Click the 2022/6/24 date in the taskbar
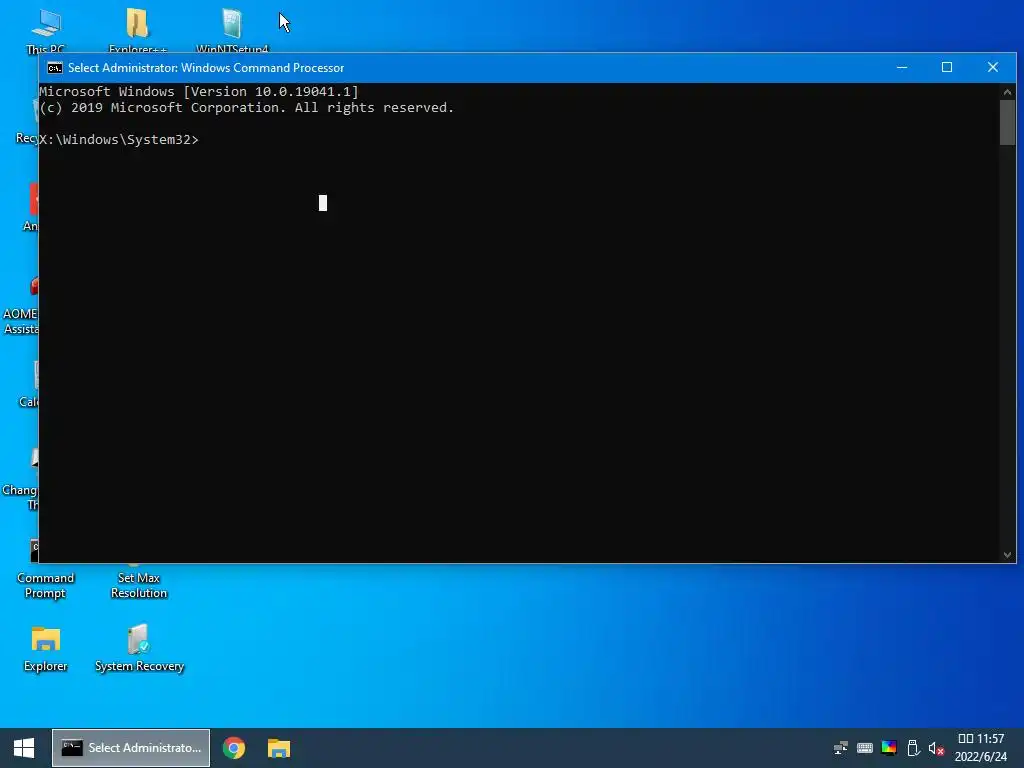 click(981, 757)
